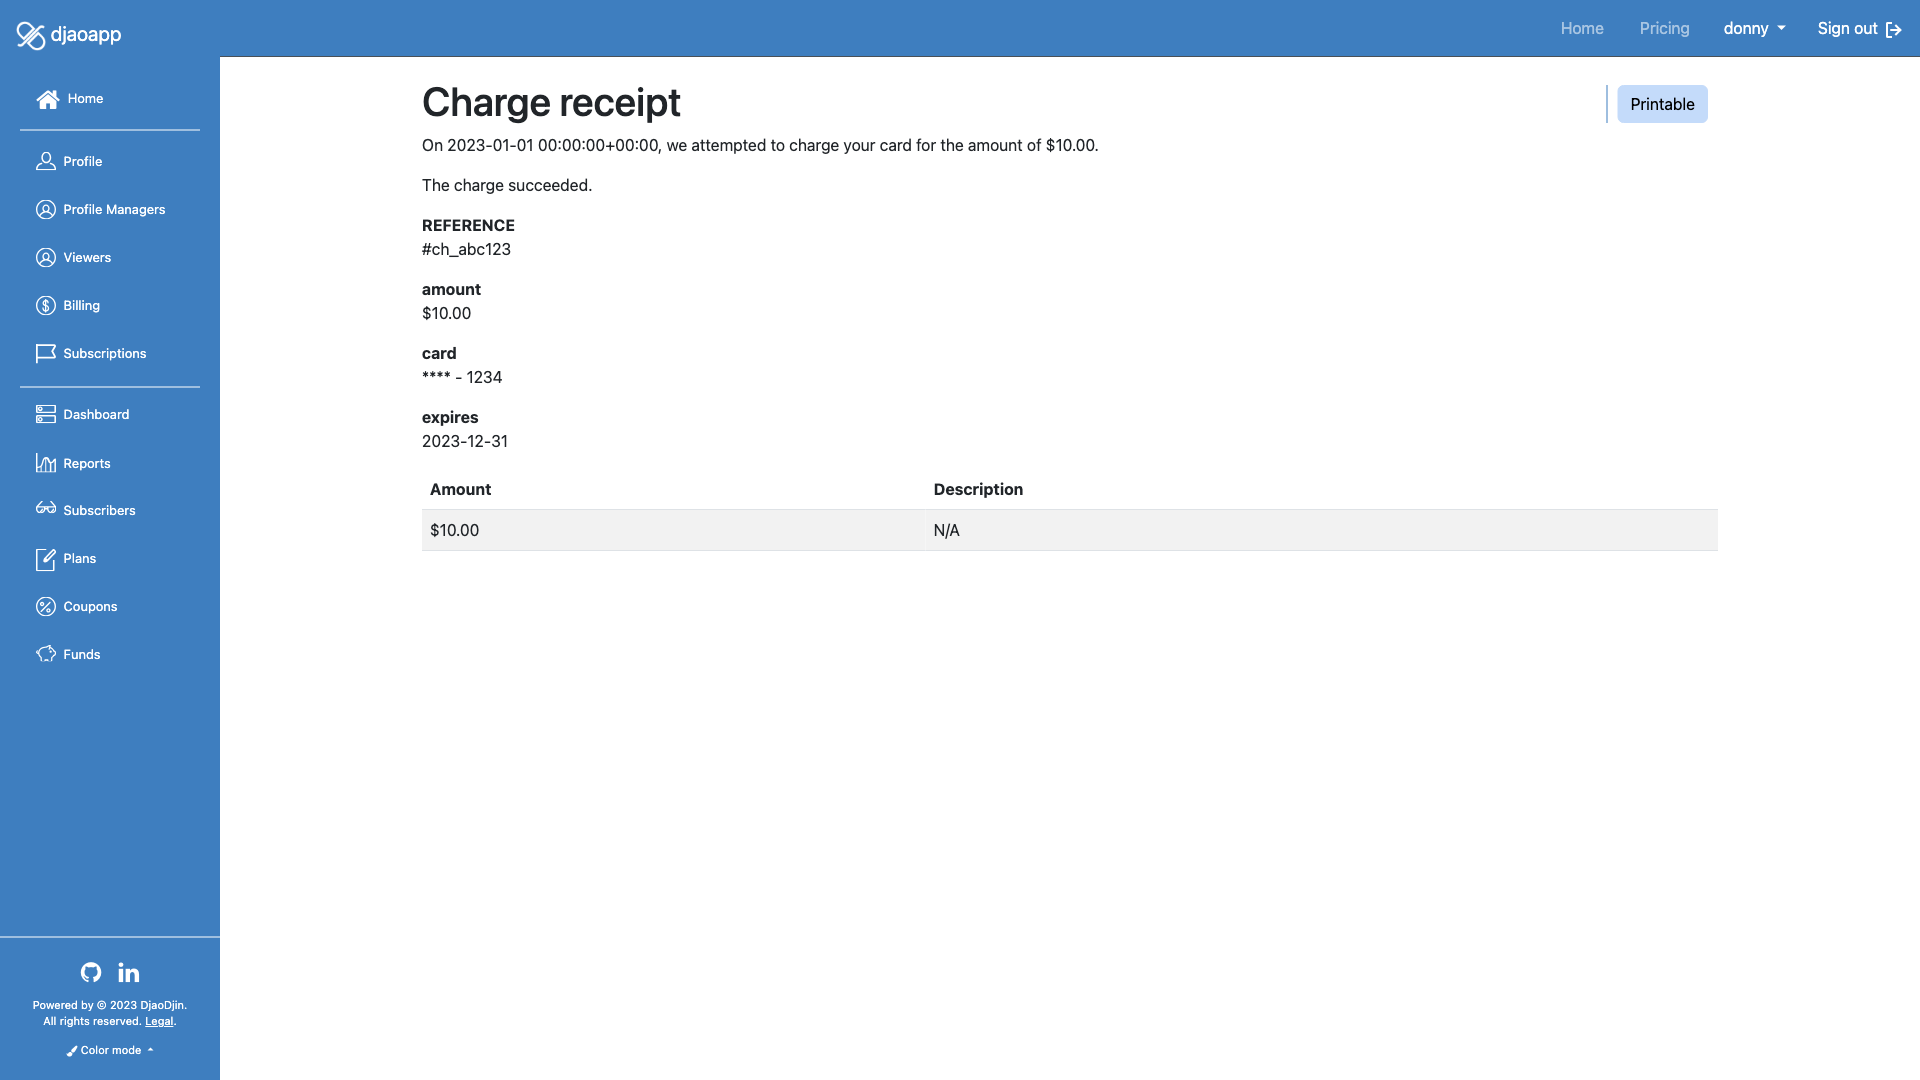Go to Profile page in sidebar
The image size is (1920, 1080).
click(83, 161)
